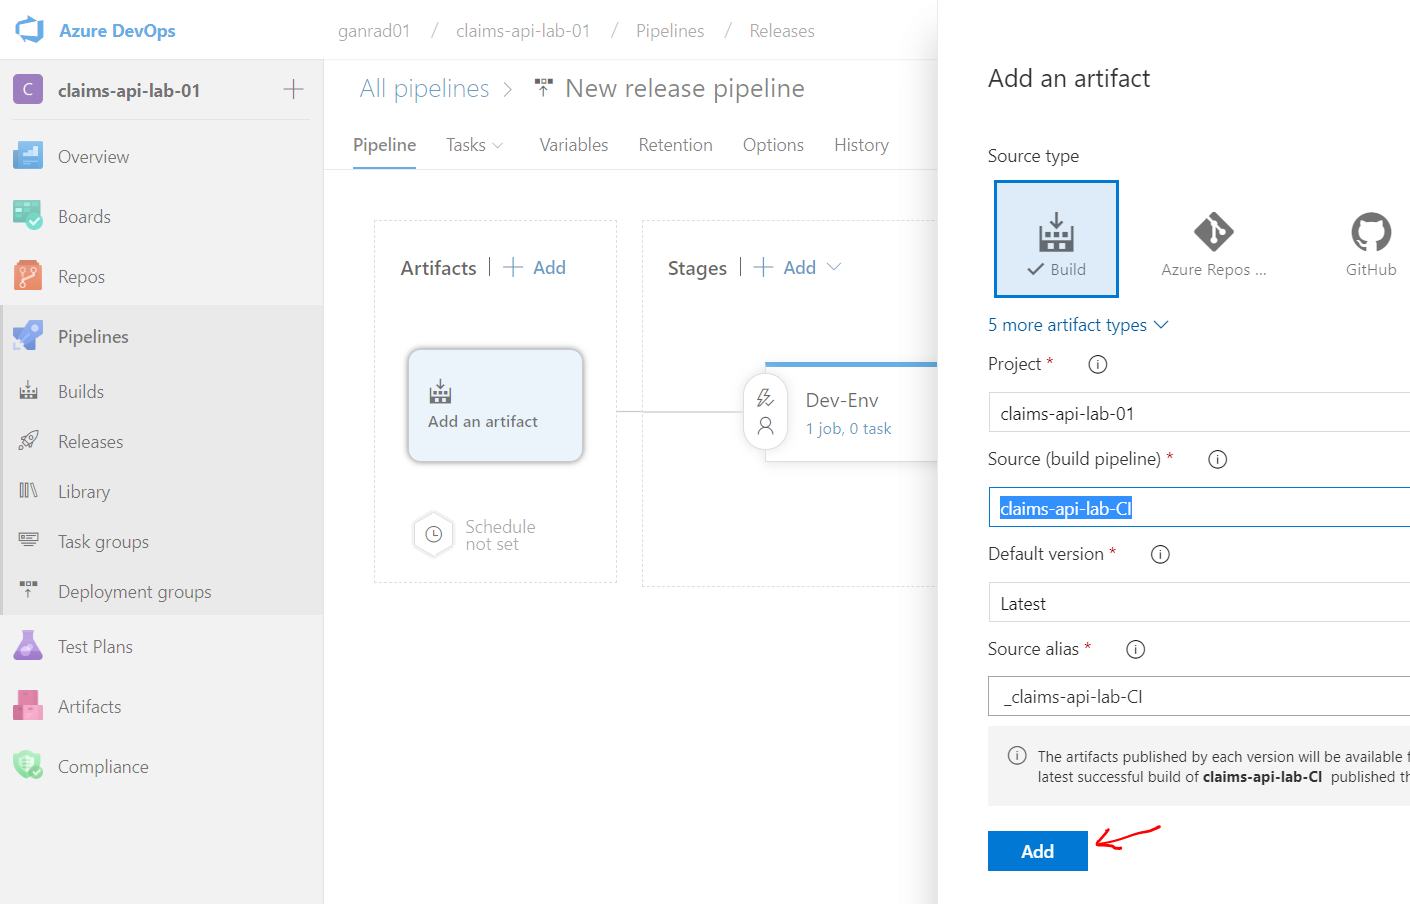
Task: Click the All pipelines breadcrumb link
Action: pyautogui.click(x=424, y=88)
